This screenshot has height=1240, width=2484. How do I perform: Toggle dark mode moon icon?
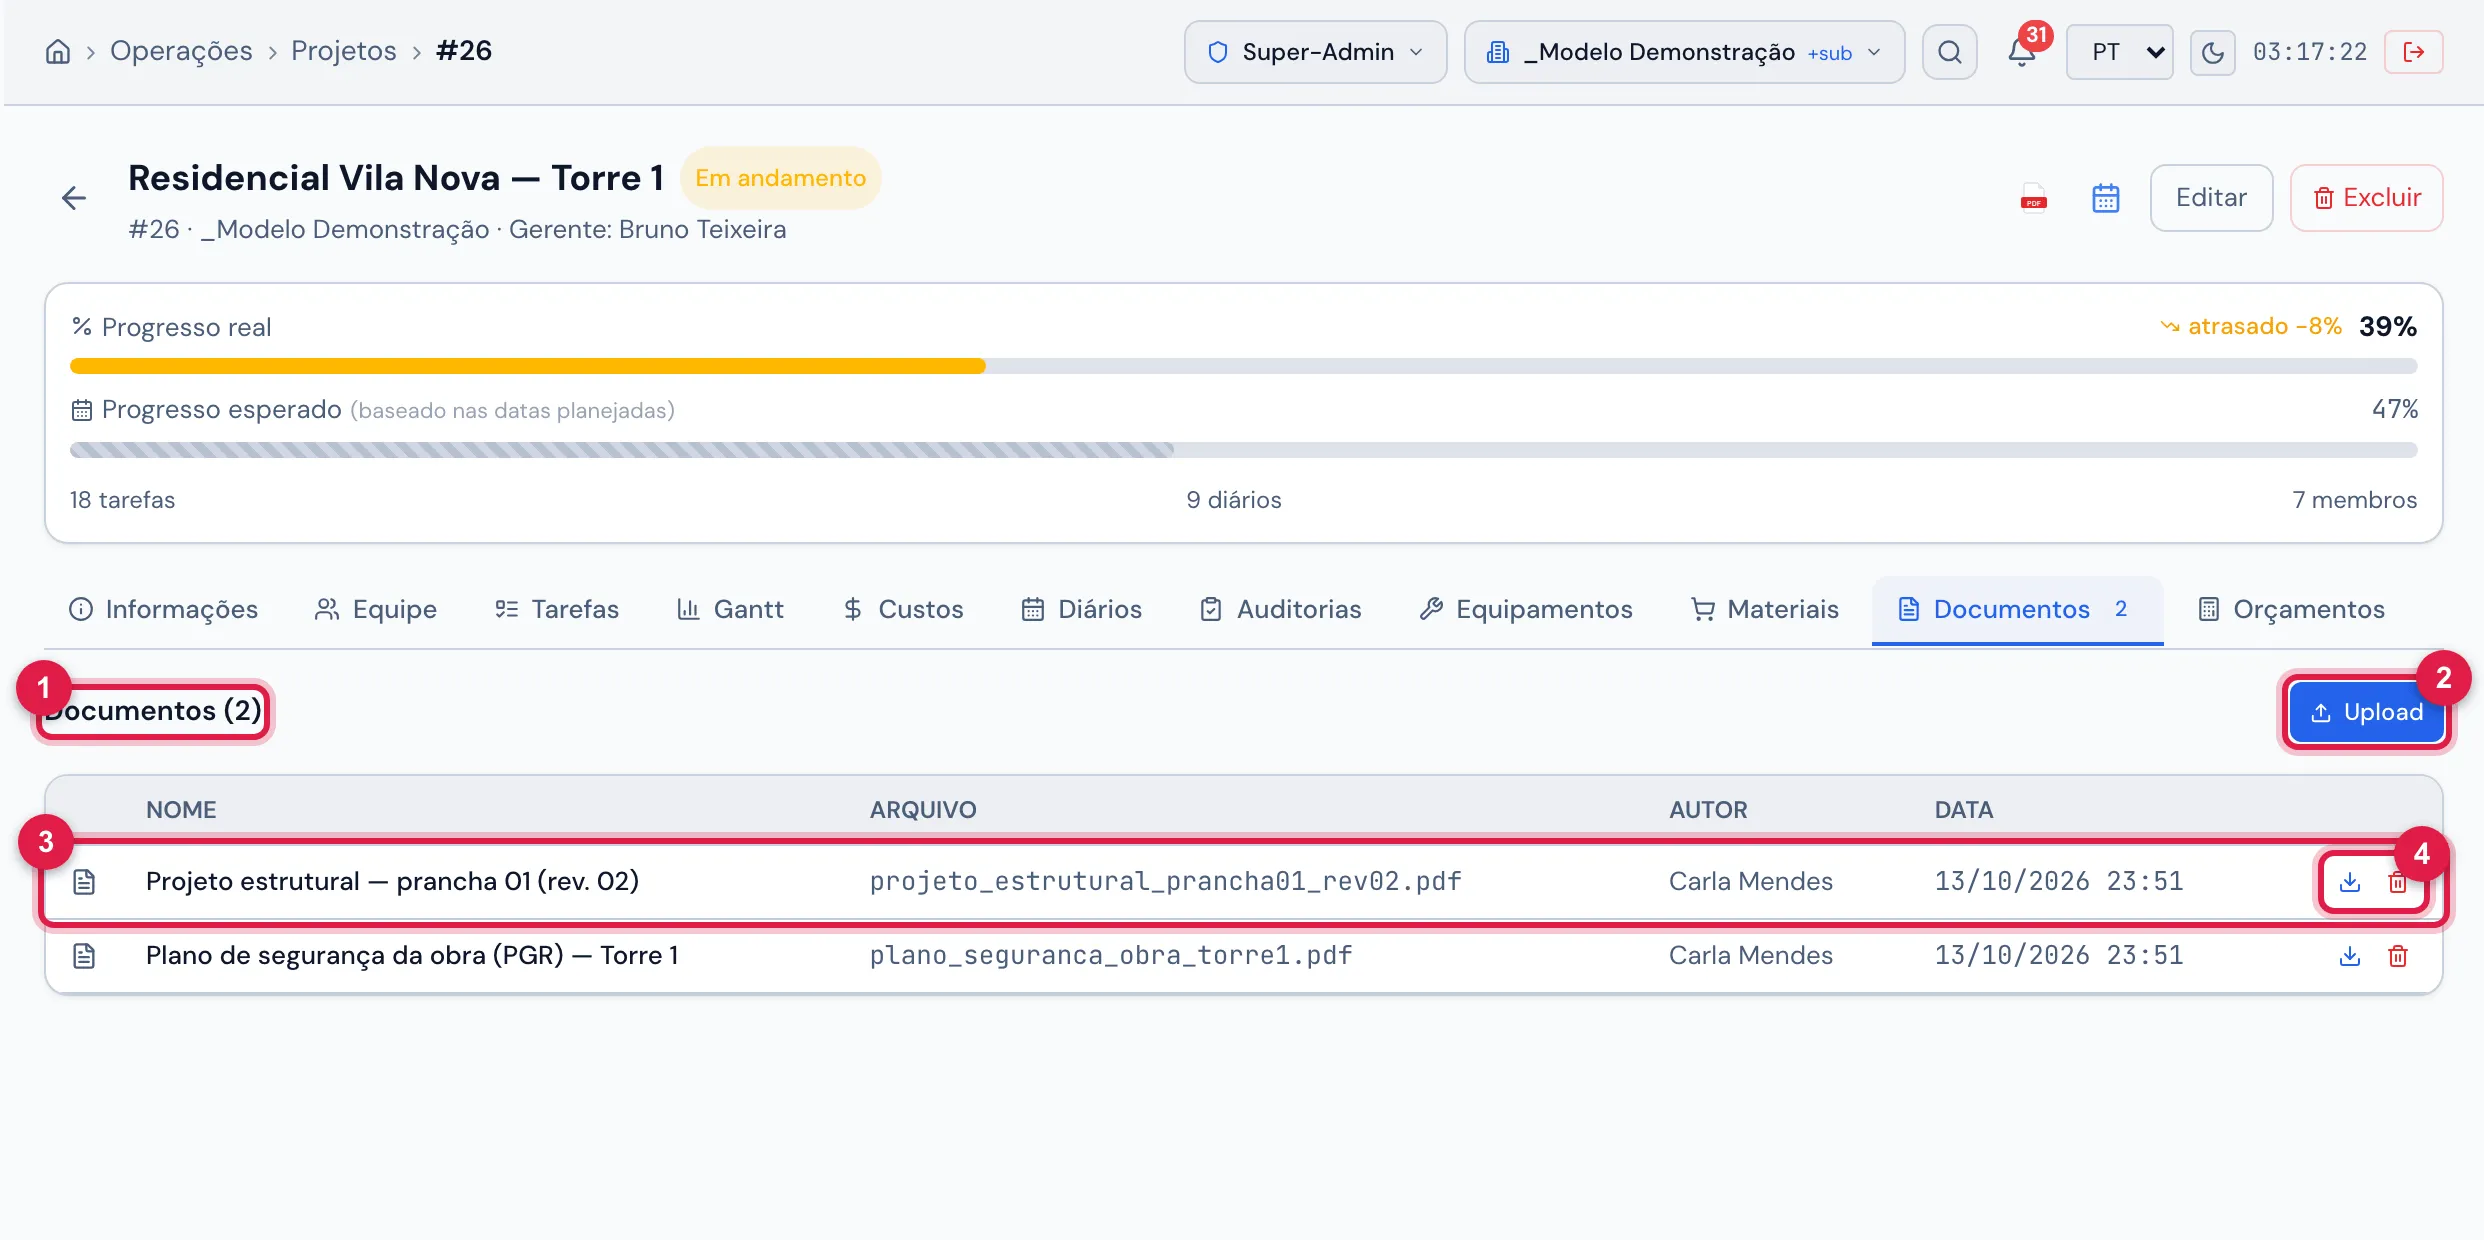tap(2212, 52)
